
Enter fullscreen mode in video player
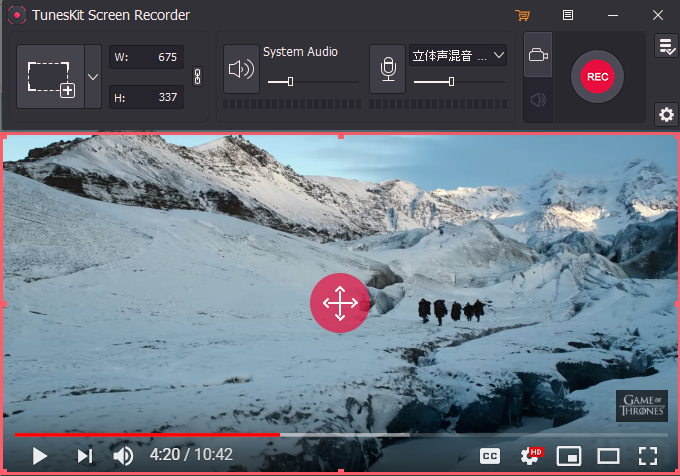pyautogui.click(x=648, y=456)
